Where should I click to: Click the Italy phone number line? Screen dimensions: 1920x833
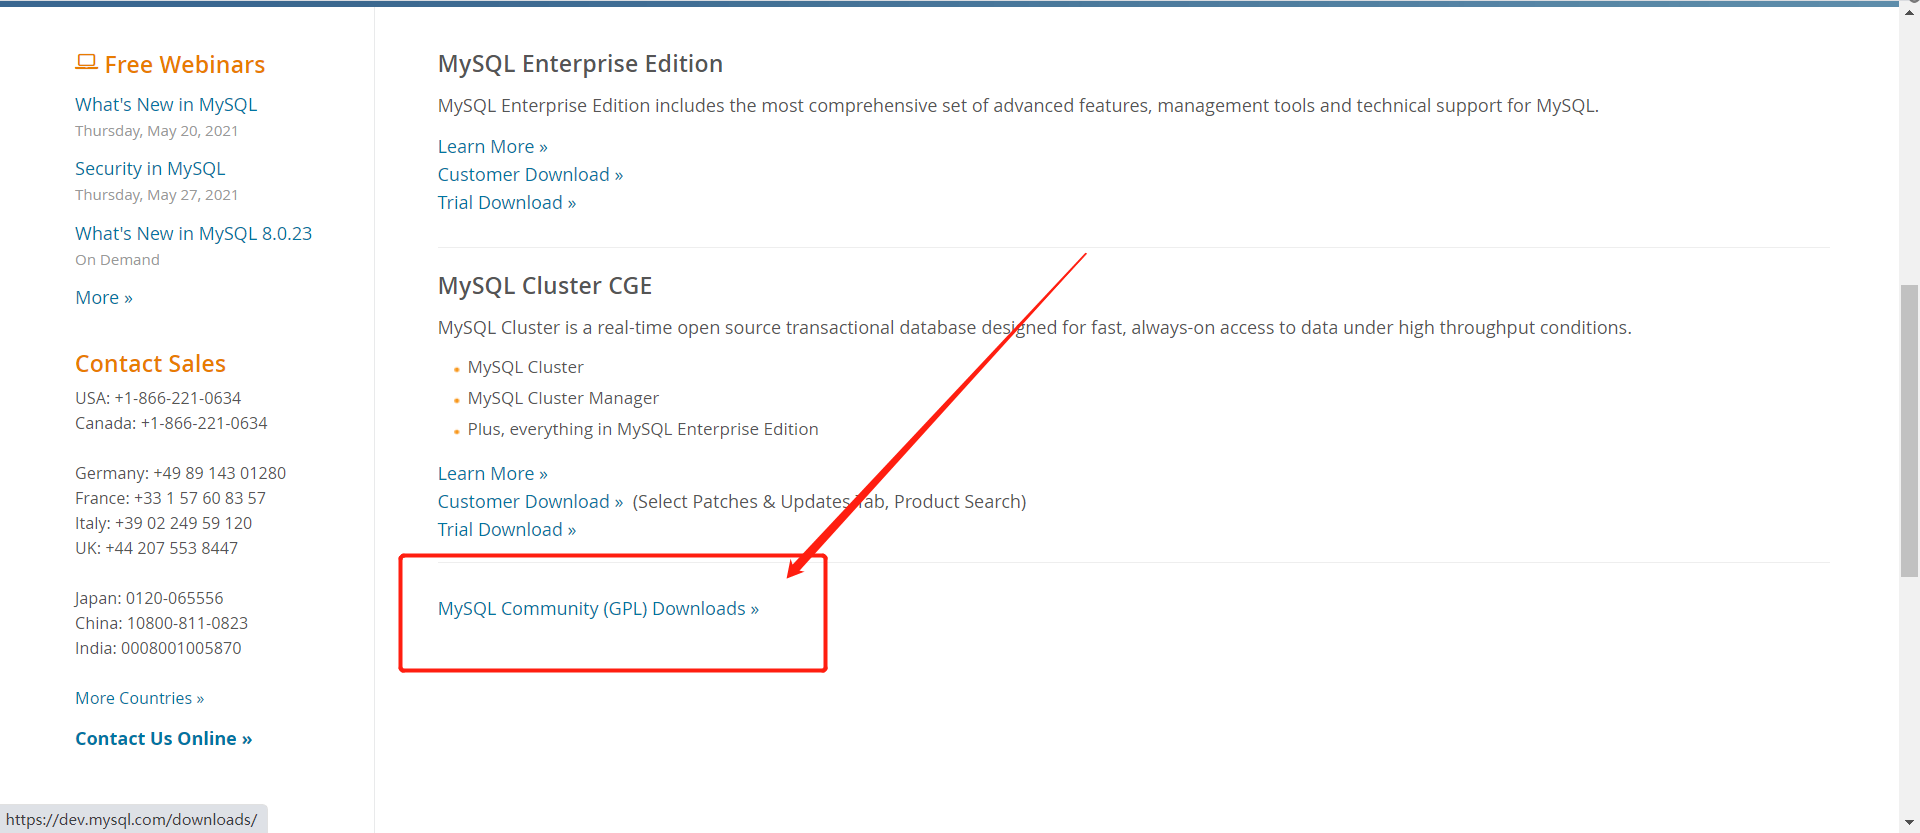[163, 524]
